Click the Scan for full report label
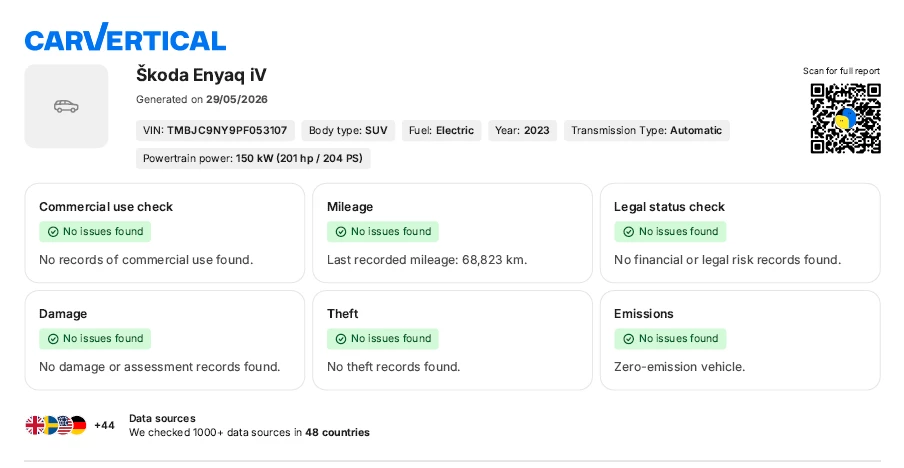Screen dimensions: 904x468 pos(841,71)
